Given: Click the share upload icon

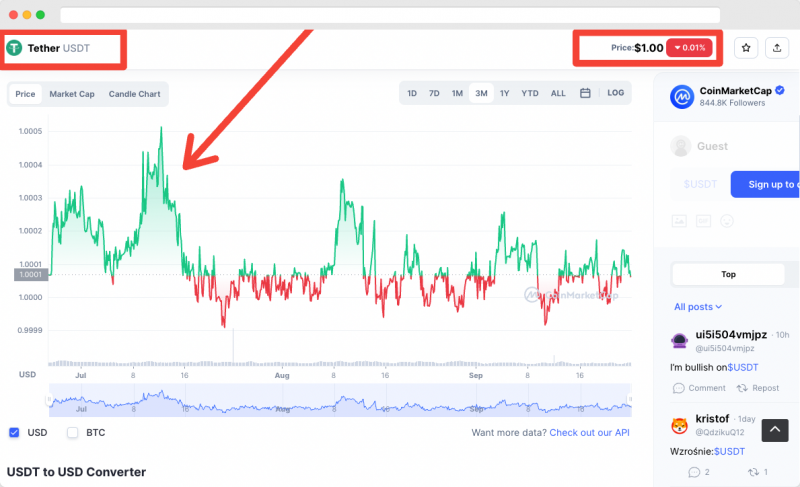Looking at the screenshot, I should (x=777, y=48).
